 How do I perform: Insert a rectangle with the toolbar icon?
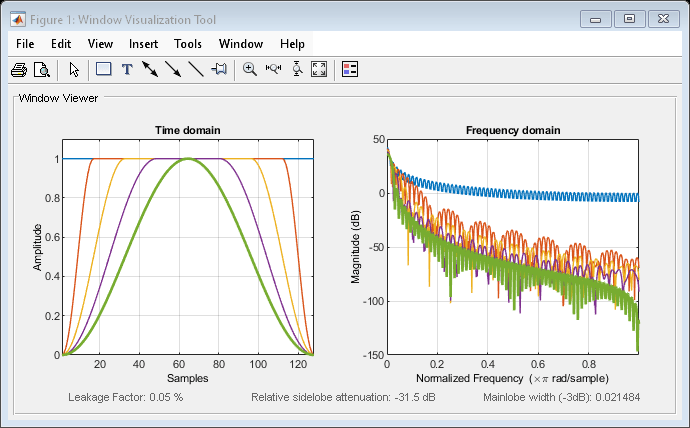point(103,69)
